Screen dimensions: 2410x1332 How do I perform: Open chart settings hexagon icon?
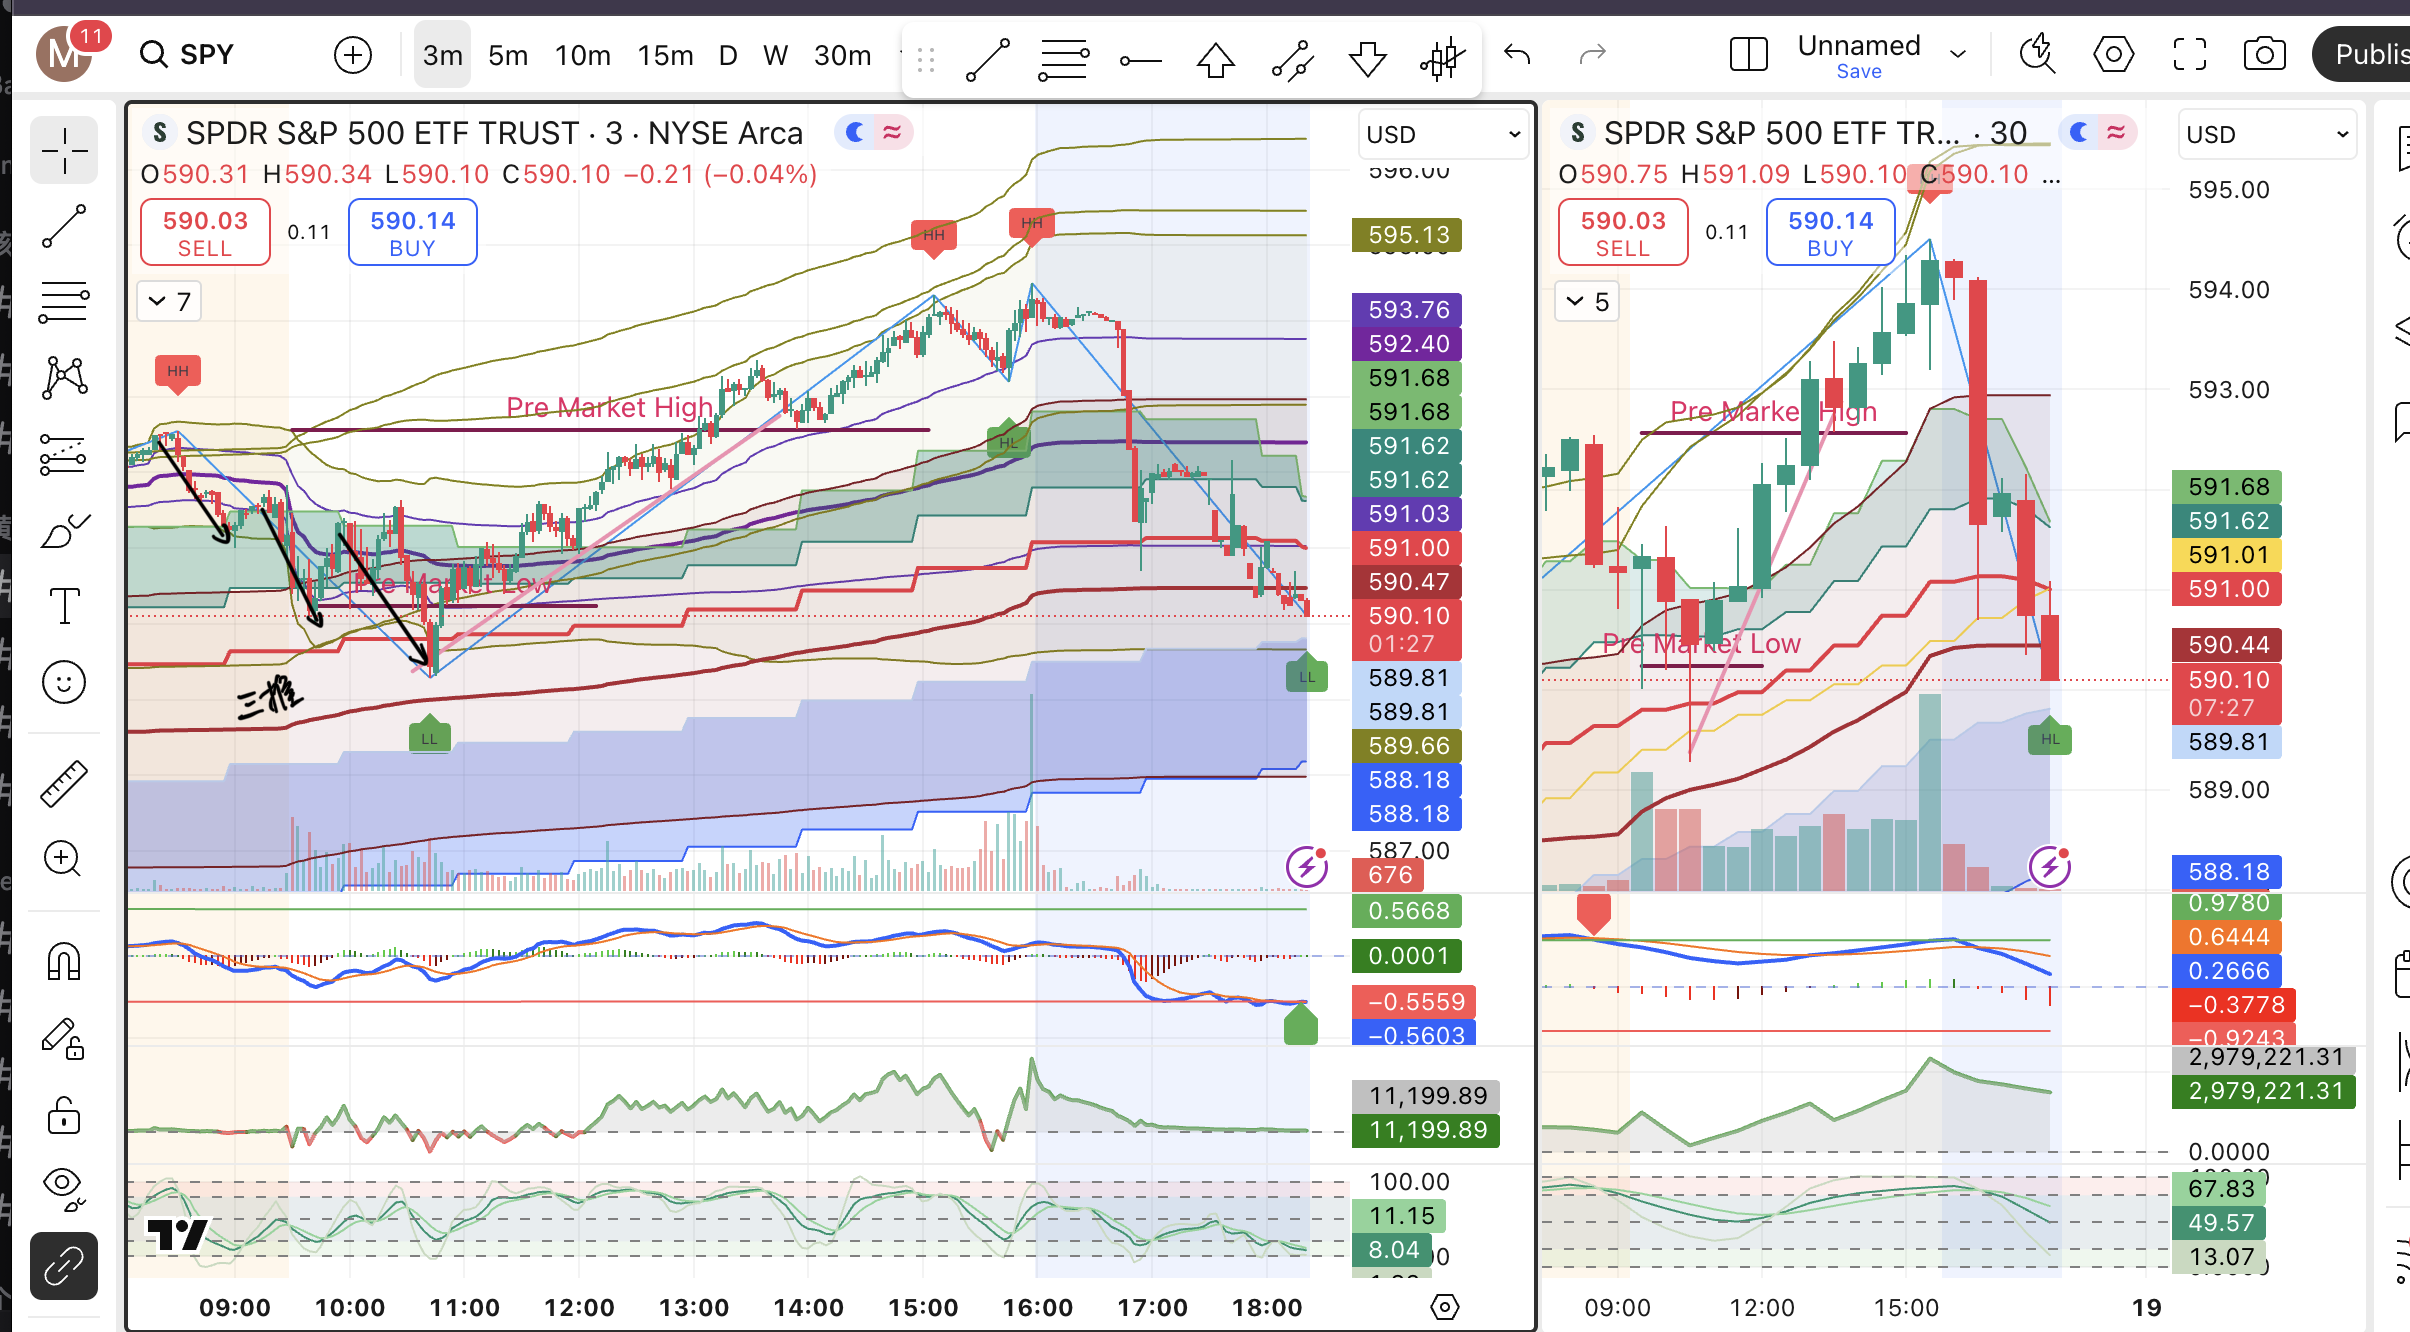[2113, 54]
